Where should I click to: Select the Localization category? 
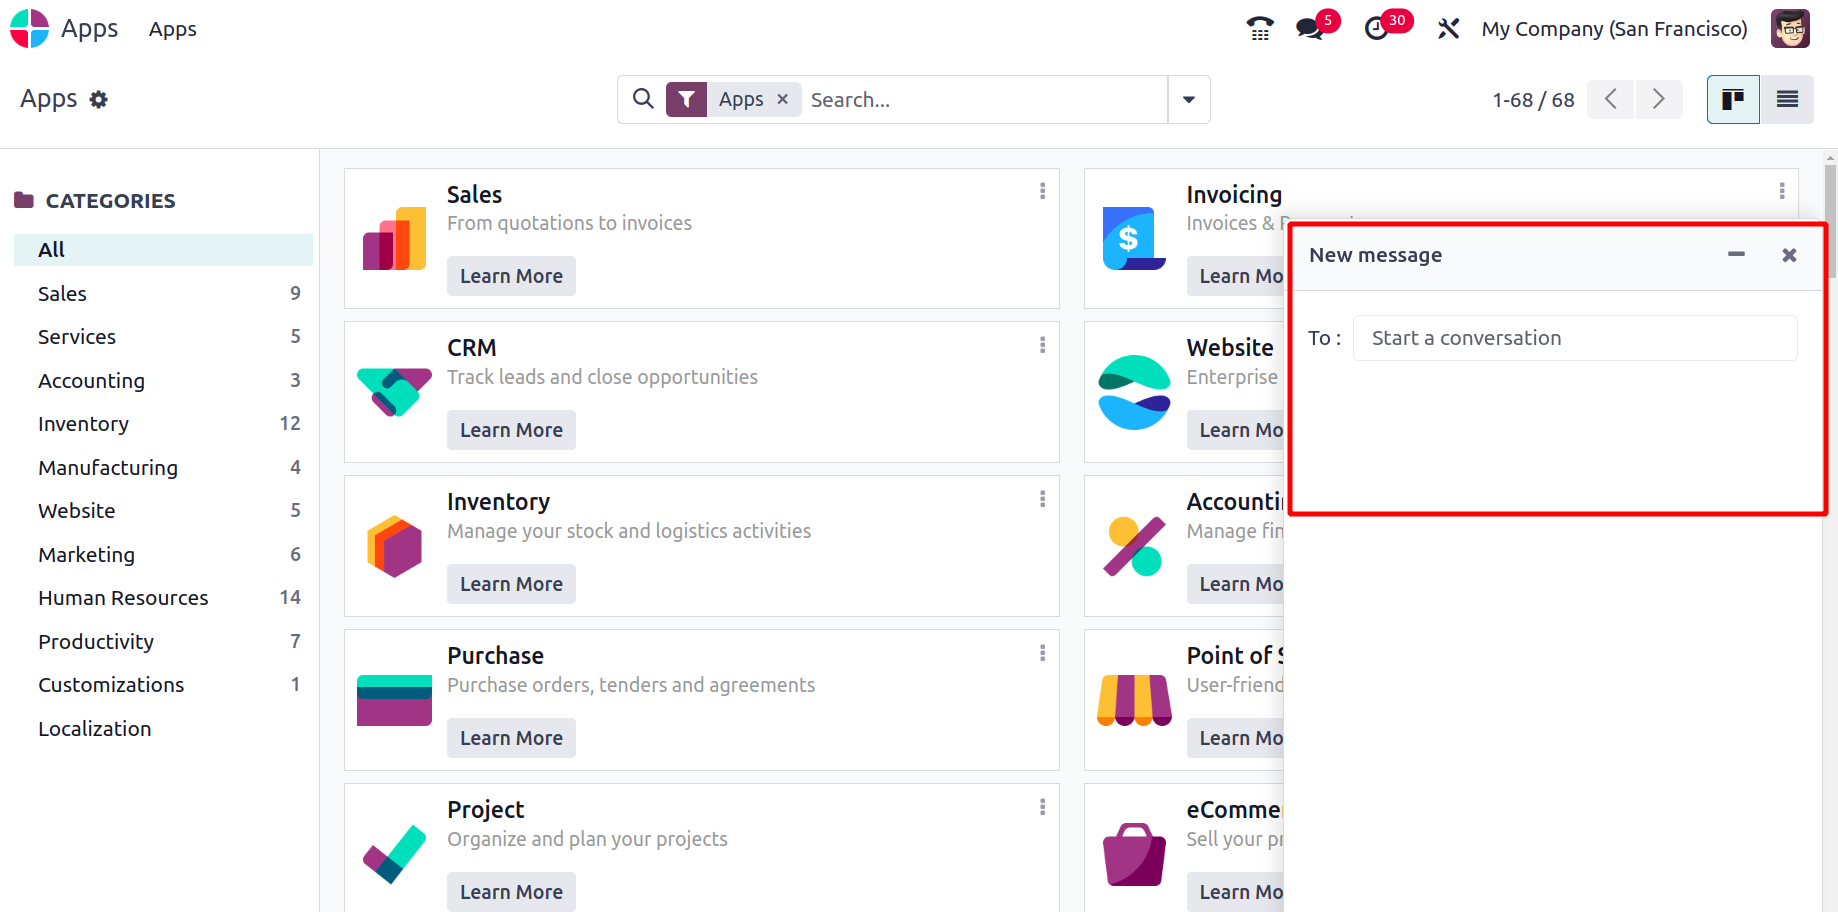pyautogui.click(x=163, y=728)
